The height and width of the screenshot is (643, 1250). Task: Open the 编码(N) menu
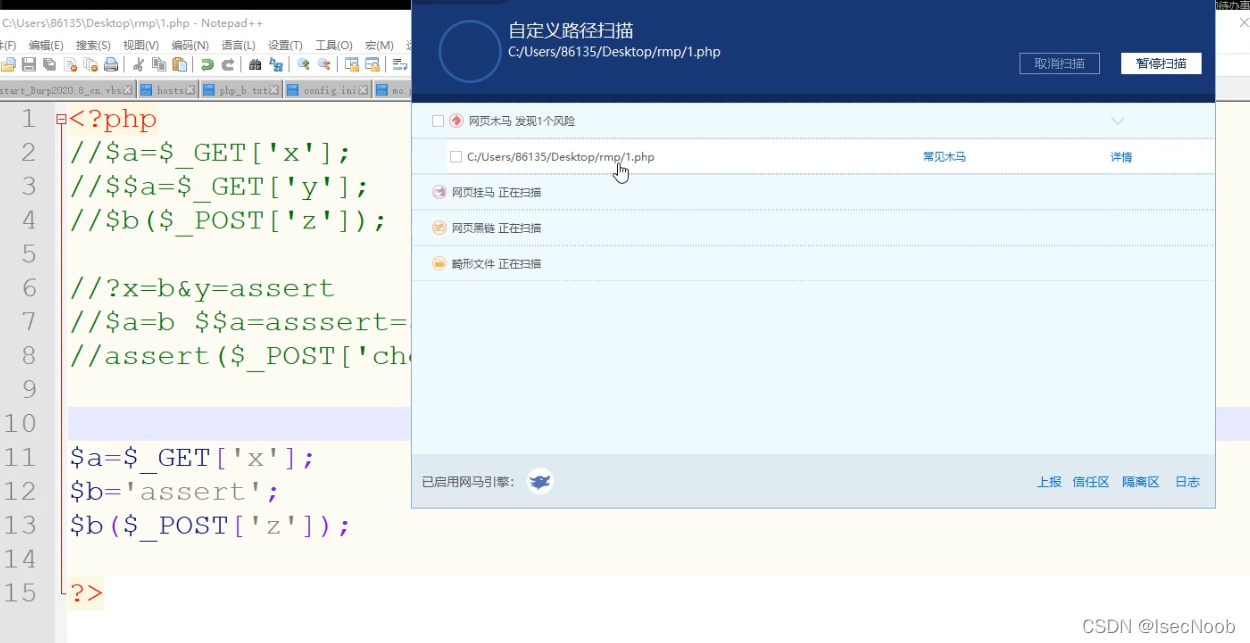tap(190, 45)
